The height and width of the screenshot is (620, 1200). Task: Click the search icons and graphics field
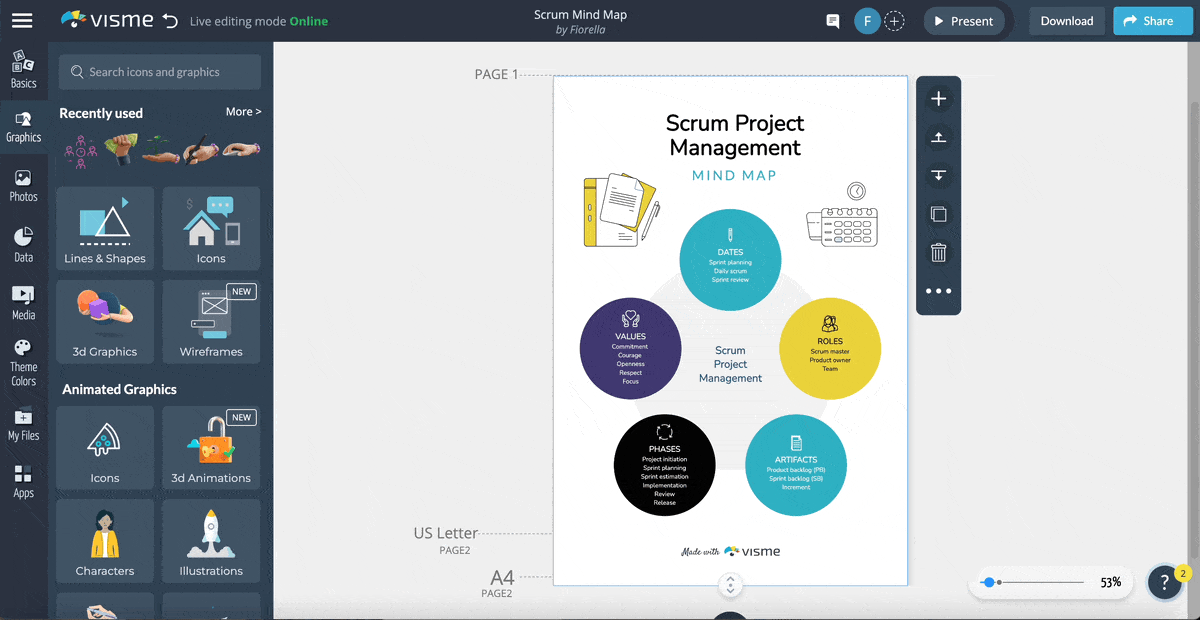(159, 72)
